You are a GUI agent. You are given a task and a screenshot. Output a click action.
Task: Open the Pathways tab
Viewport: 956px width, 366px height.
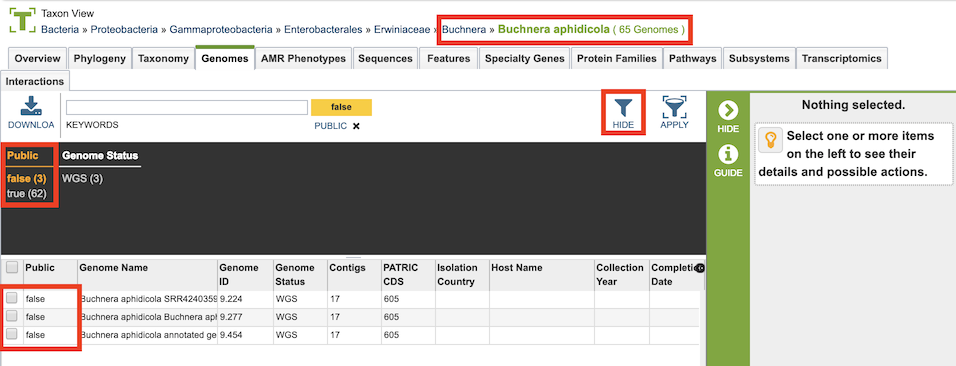tap(692, 59)
